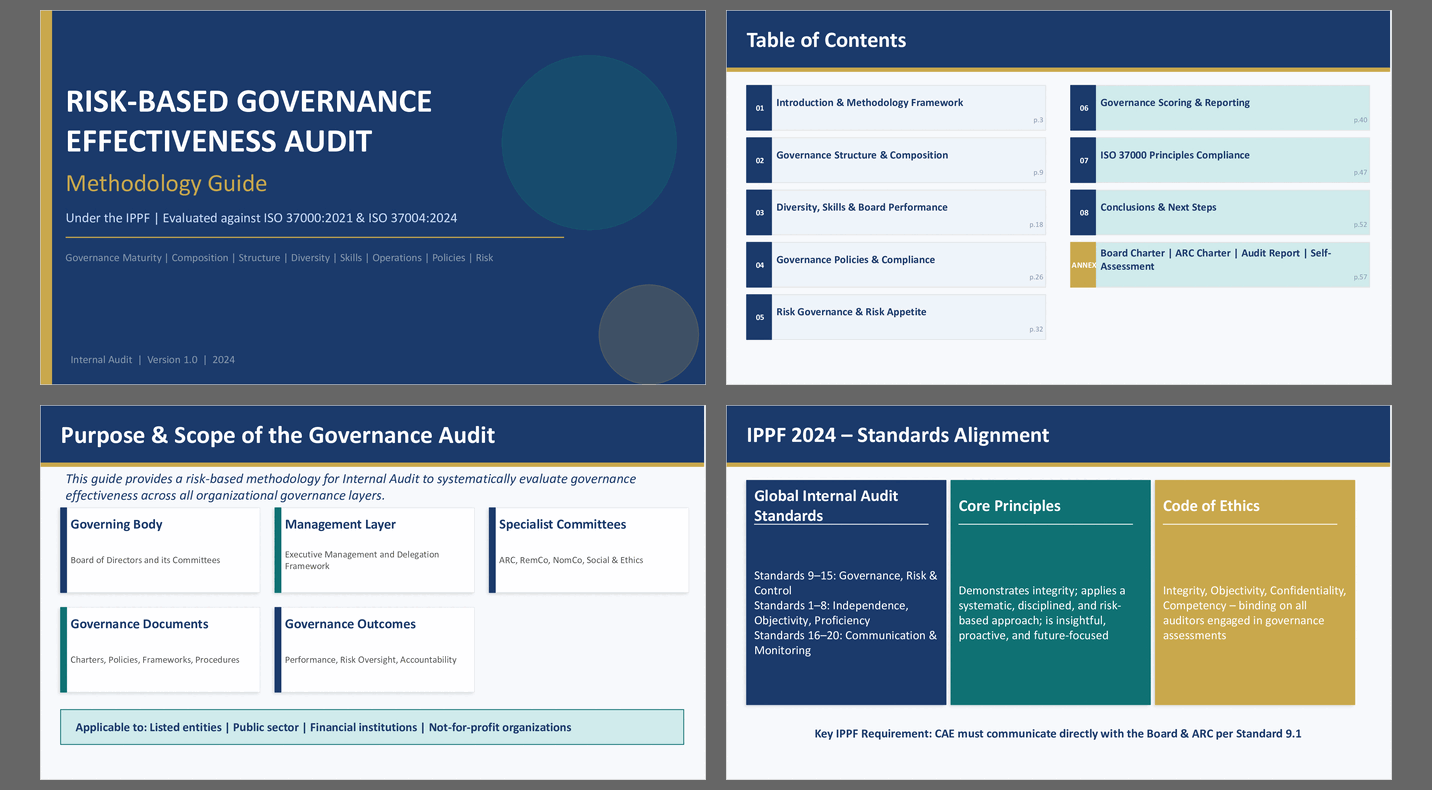Open the Table of Contents slide
Viewport: 1432px width, 790px height.
(x=1058, y=197)
